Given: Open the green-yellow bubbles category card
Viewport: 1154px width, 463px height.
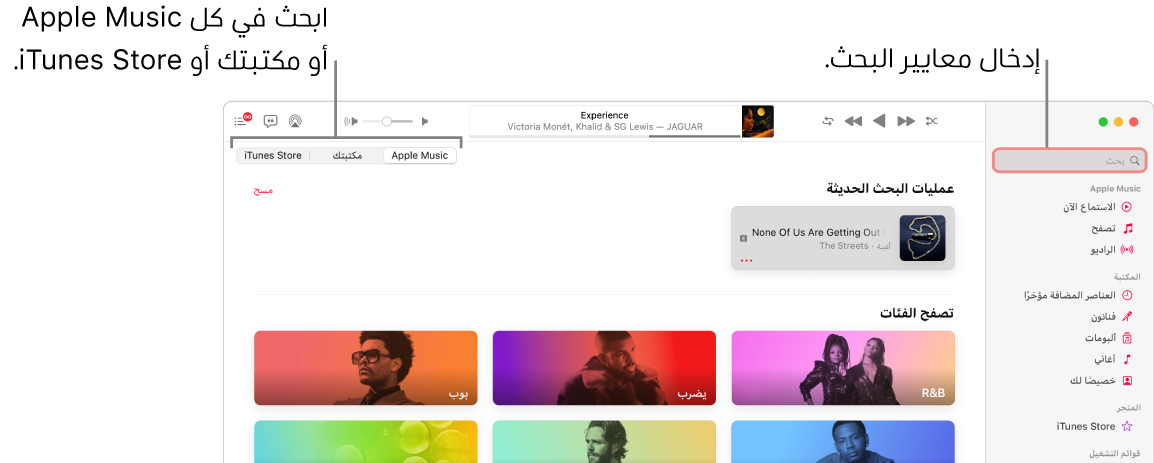Looking at the screenshot, I should click(366, 442).
